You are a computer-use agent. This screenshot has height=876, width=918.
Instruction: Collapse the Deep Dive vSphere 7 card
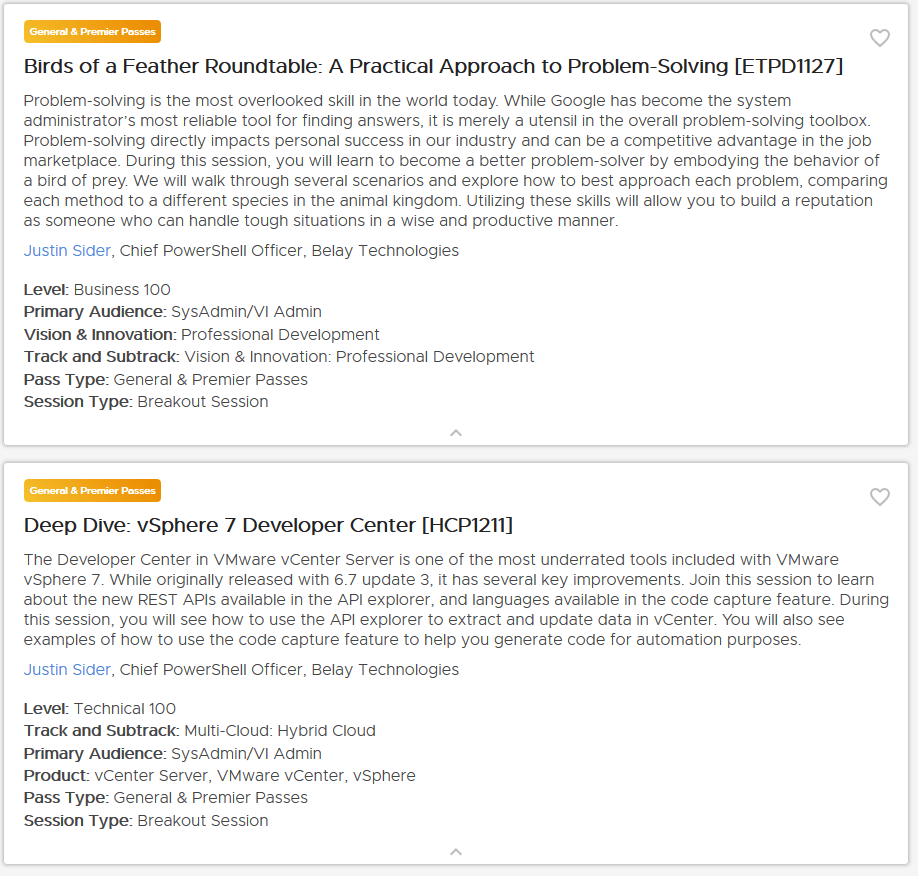pos(456,852)
